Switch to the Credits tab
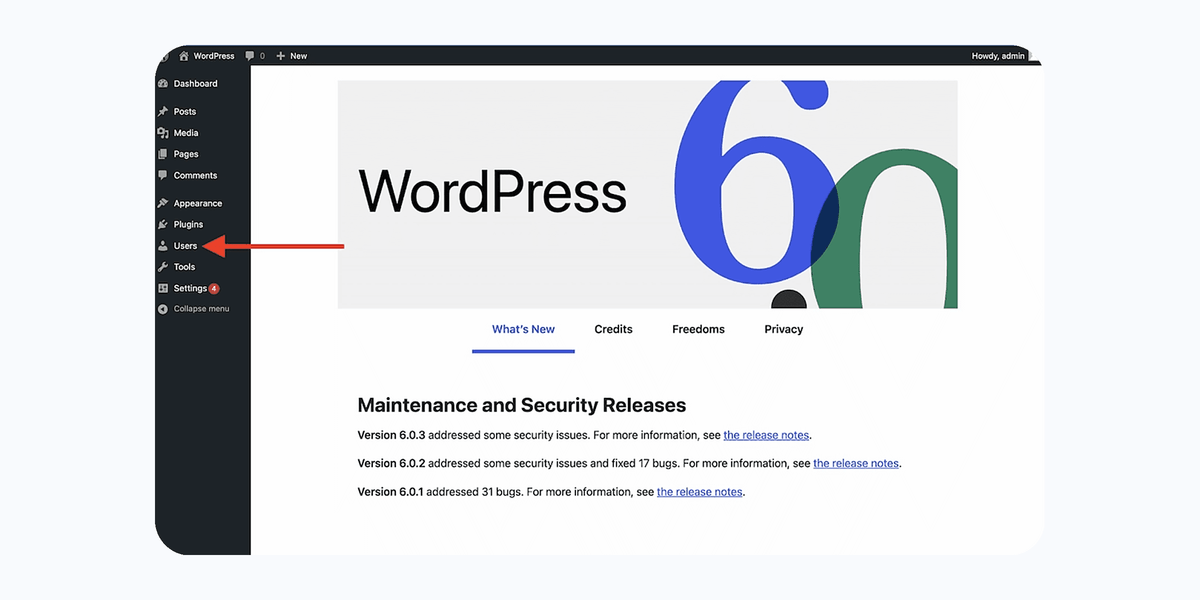1200x600 pixels. 613,329
